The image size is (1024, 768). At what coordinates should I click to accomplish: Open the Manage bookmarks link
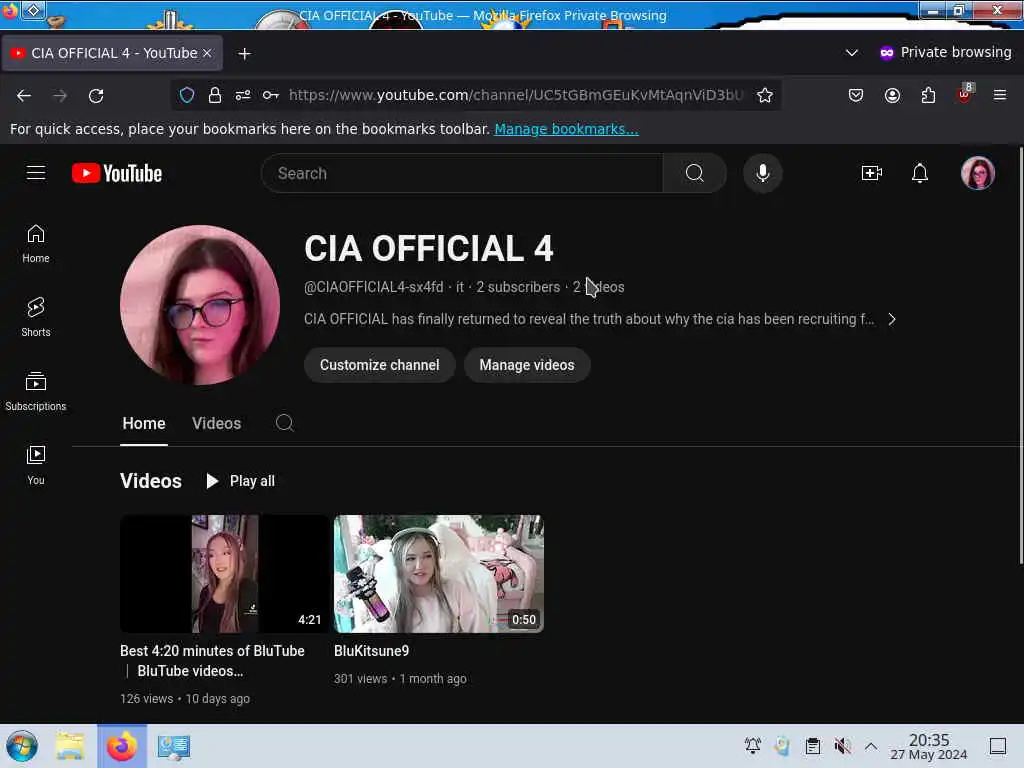coord(566,129)
